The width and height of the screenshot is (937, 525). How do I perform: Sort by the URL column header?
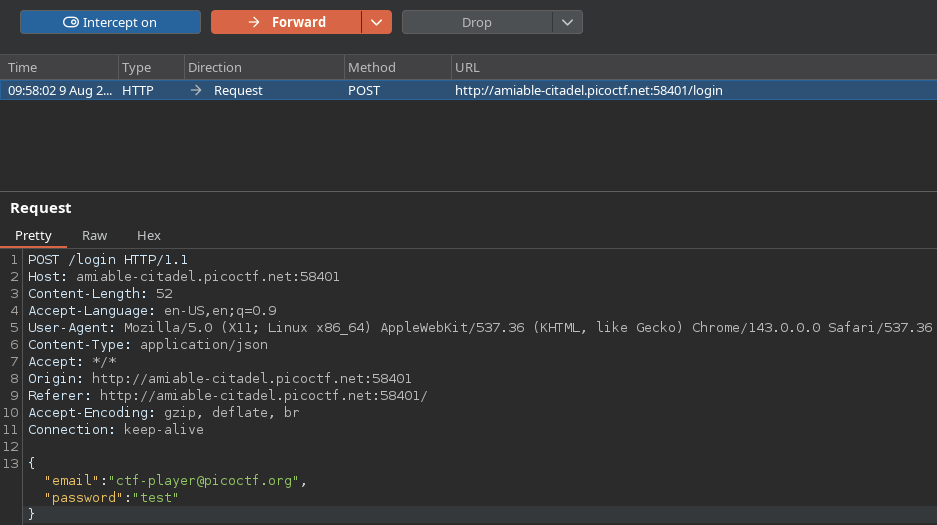(x=694, y=67)
